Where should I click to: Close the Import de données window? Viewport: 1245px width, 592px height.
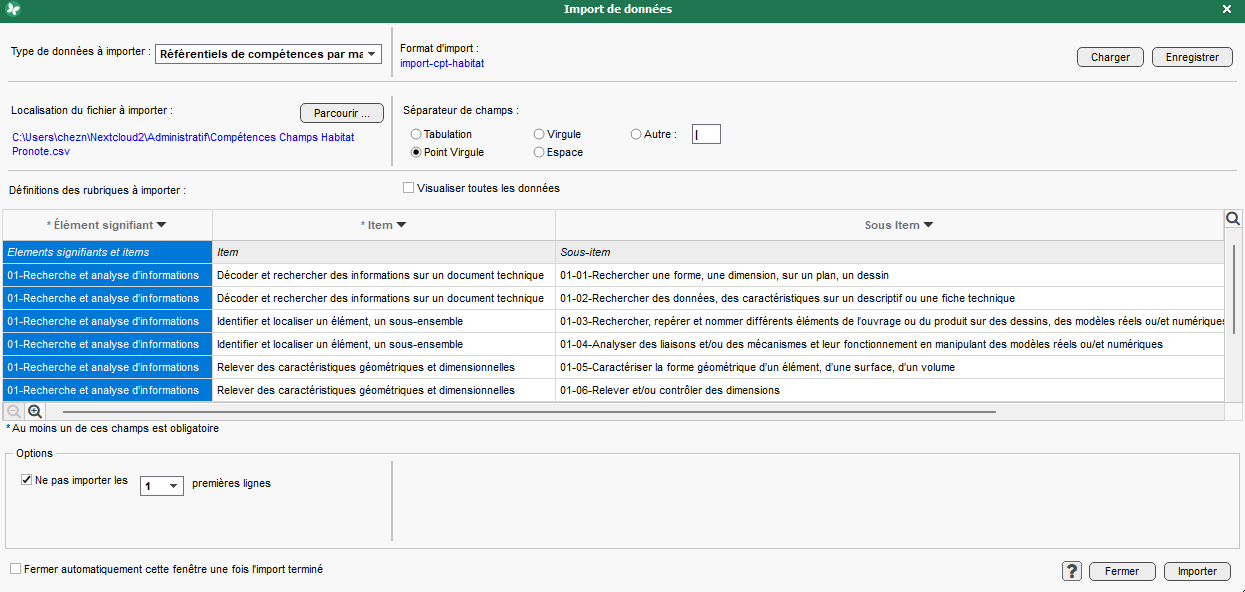tap(1227, 9)
